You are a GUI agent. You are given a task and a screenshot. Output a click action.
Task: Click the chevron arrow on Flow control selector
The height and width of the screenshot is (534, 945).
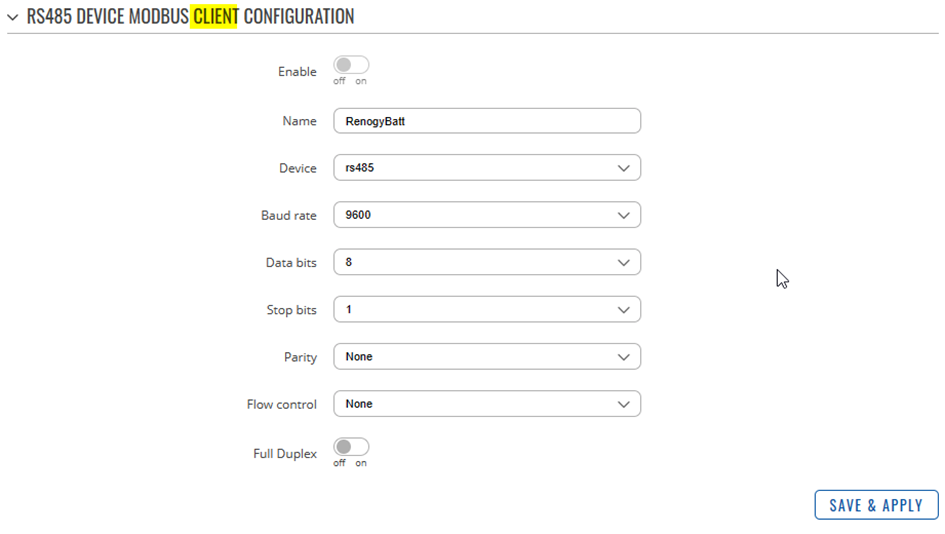624,404
